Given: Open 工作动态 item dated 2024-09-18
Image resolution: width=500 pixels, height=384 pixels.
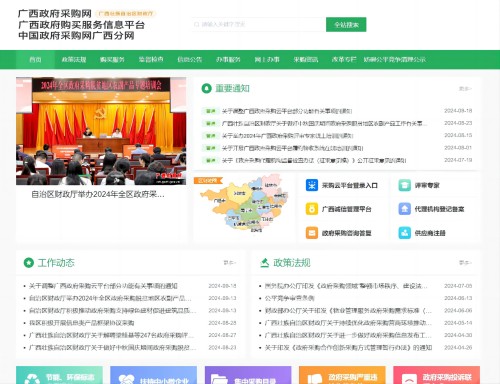Looking at the screenshot, I should [103, 286].
